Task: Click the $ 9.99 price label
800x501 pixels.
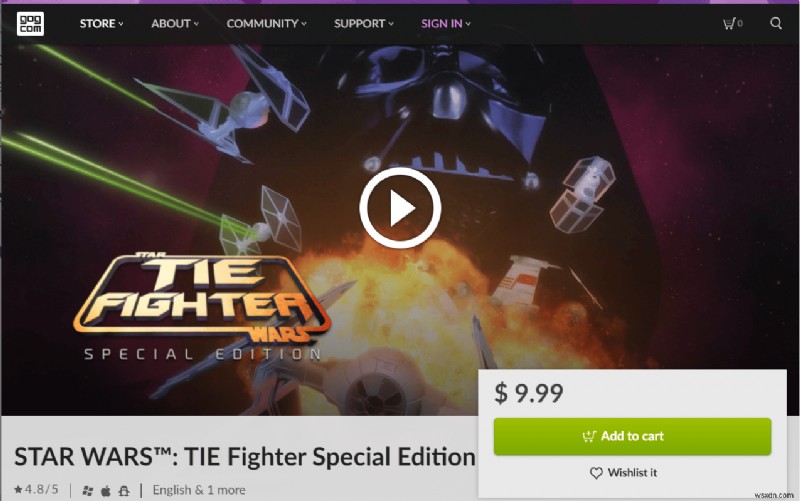Action: (529, 393)
